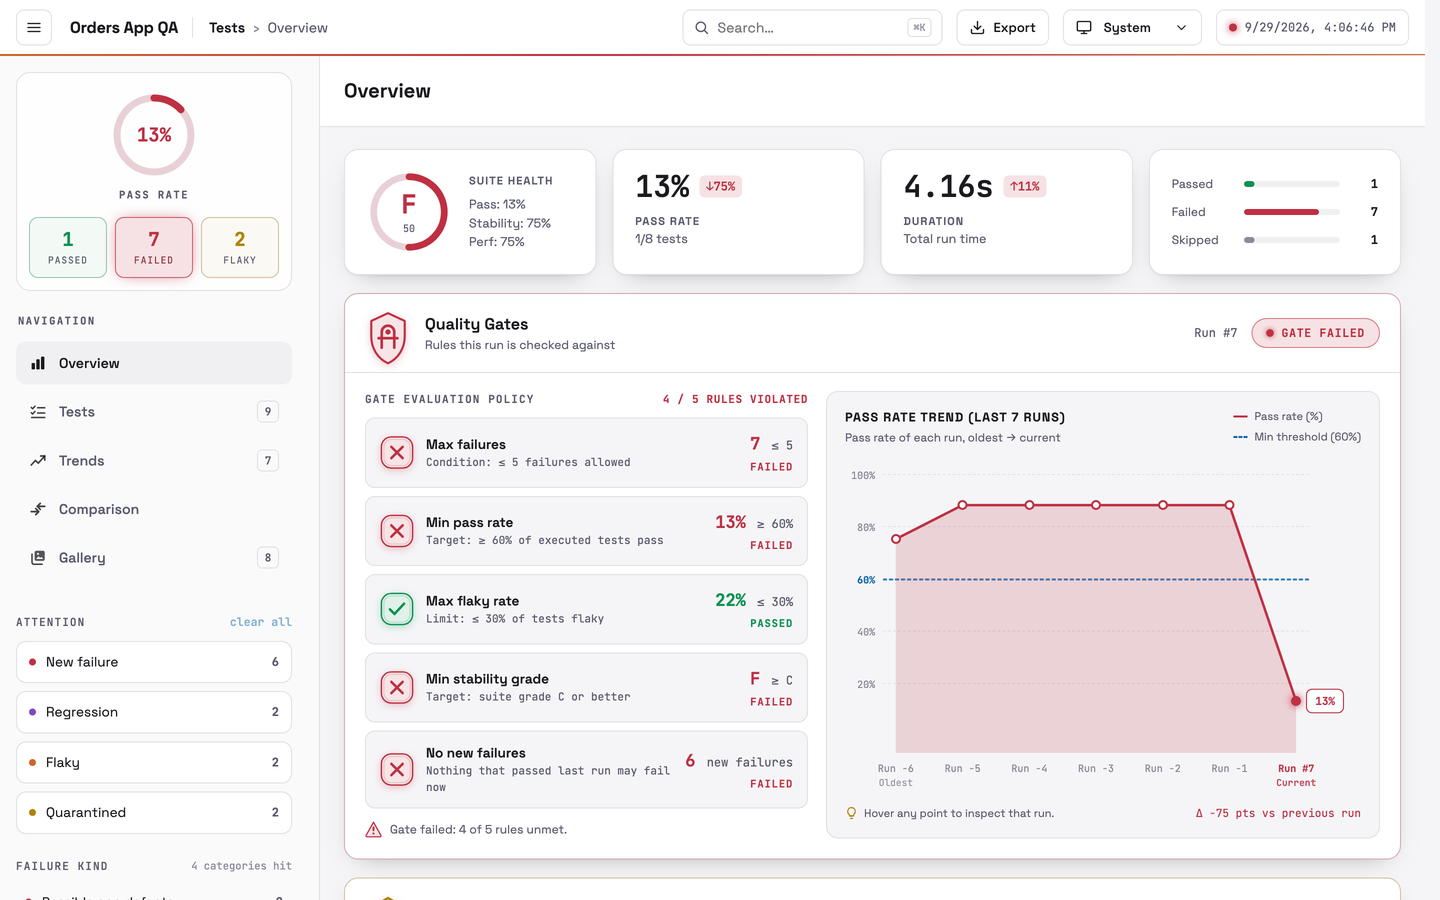This screenshot has height=900, width=1440.
Task: Toggle the New failure attention filter
Action: pyautogui.click(x=154, y=662)
